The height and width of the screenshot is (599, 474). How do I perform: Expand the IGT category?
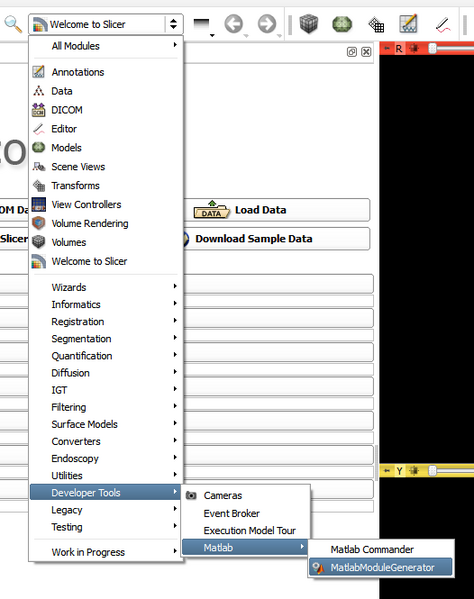pos(106,390)
